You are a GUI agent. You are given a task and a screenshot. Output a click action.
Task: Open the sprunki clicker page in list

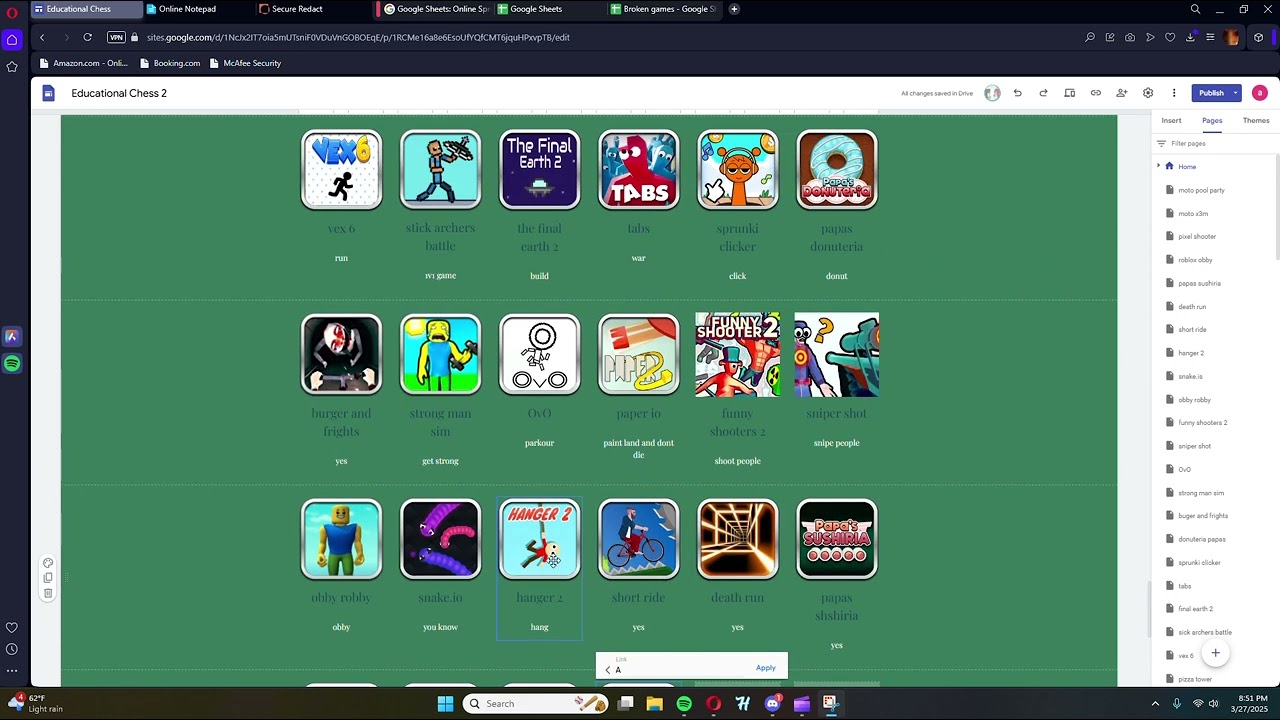click(1199, 563)
